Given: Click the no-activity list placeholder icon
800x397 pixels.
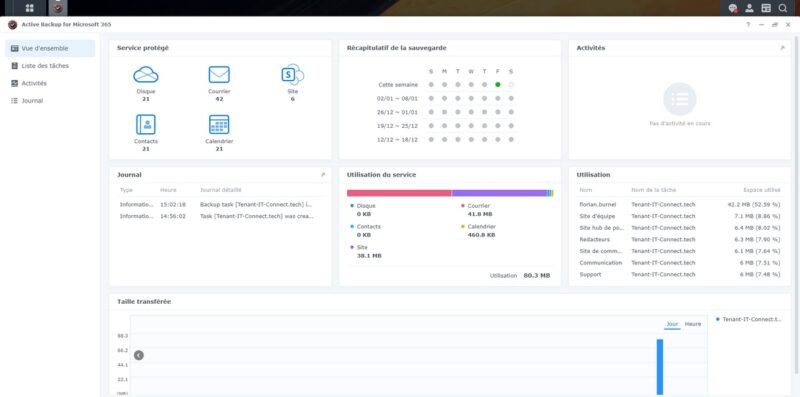Looking at the screenshot, I should tap(680, 99).
